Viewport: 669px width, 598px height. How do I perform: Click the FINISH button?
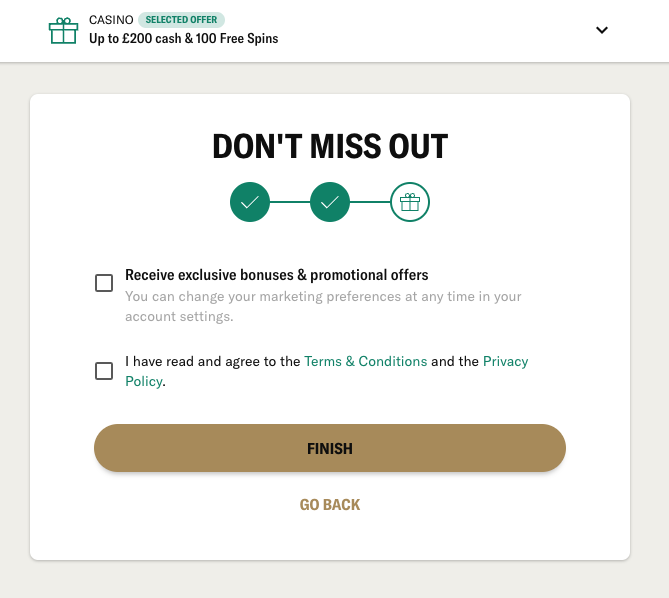click(x=330, y=448)
